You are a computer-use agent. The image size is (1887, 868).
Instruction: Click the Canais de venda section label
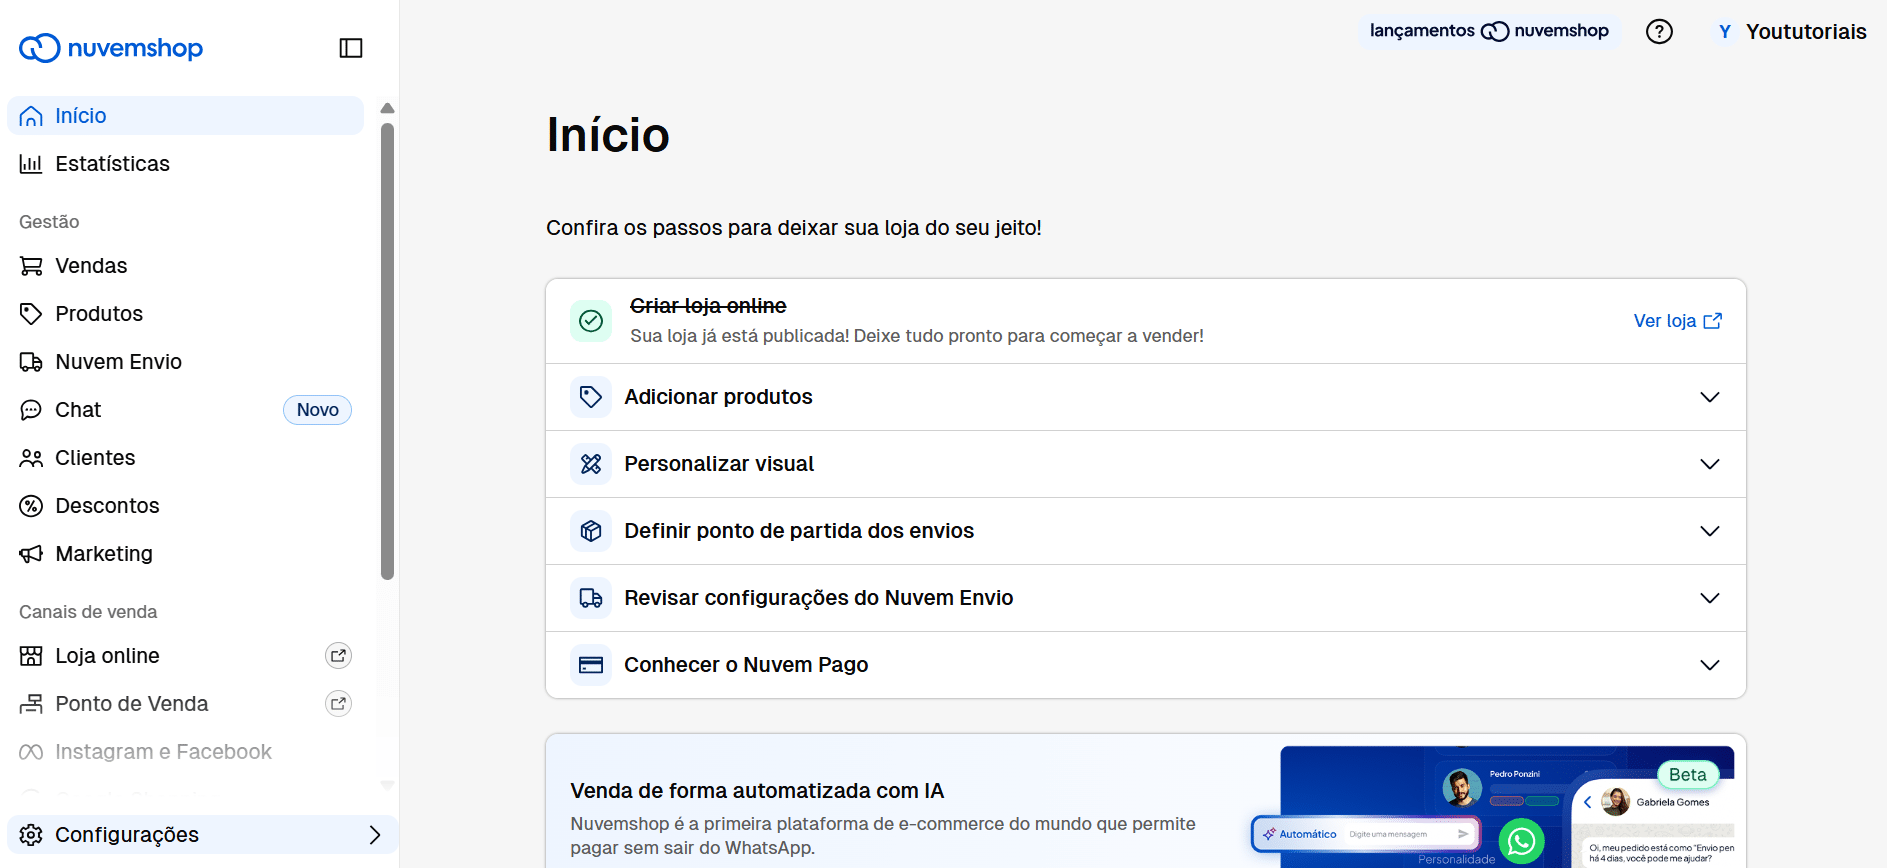(x=88, y=612)
